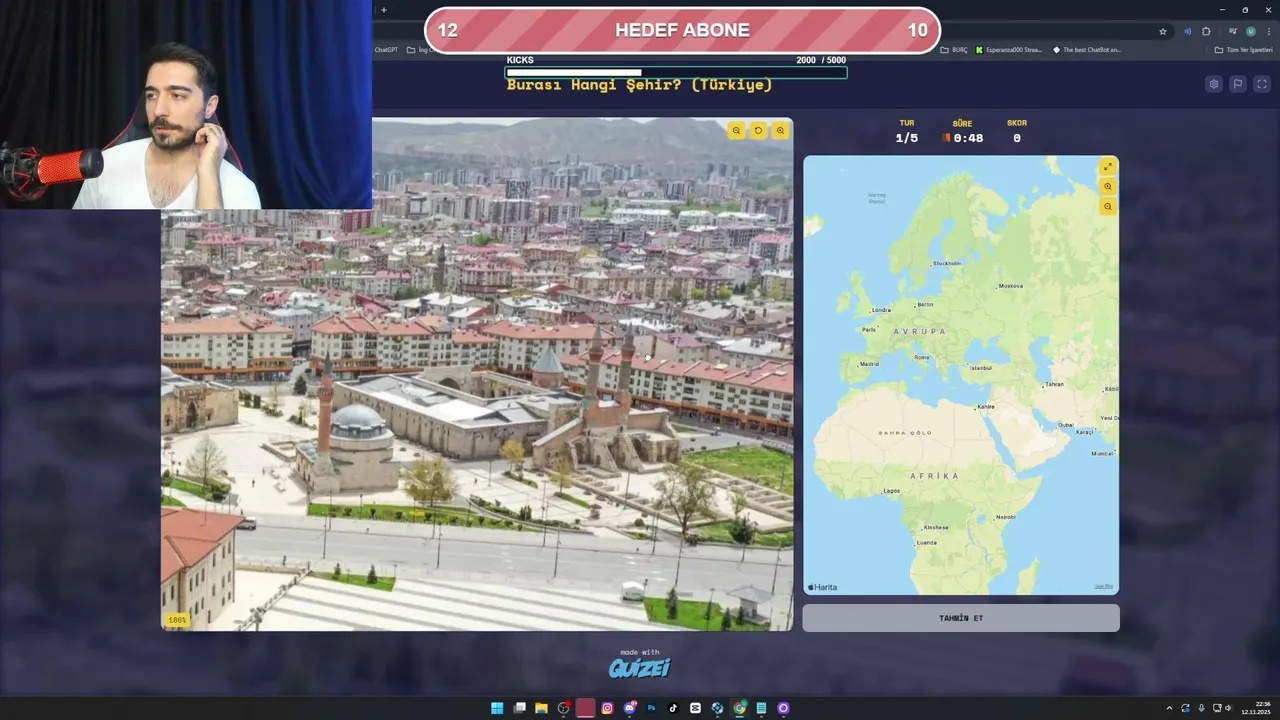Toggle quiz fullscreen mode
Screen dimensions: 1280x720
click(x=1262, y=84)
